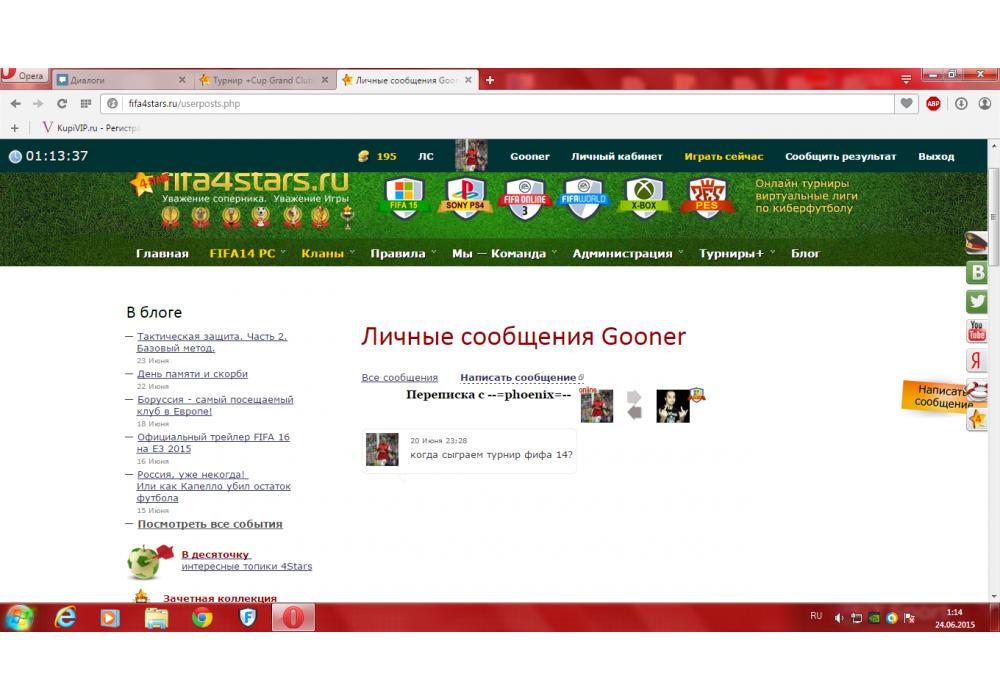
Task: Click the tab menu icon in title bar
Action: [906, 79]
